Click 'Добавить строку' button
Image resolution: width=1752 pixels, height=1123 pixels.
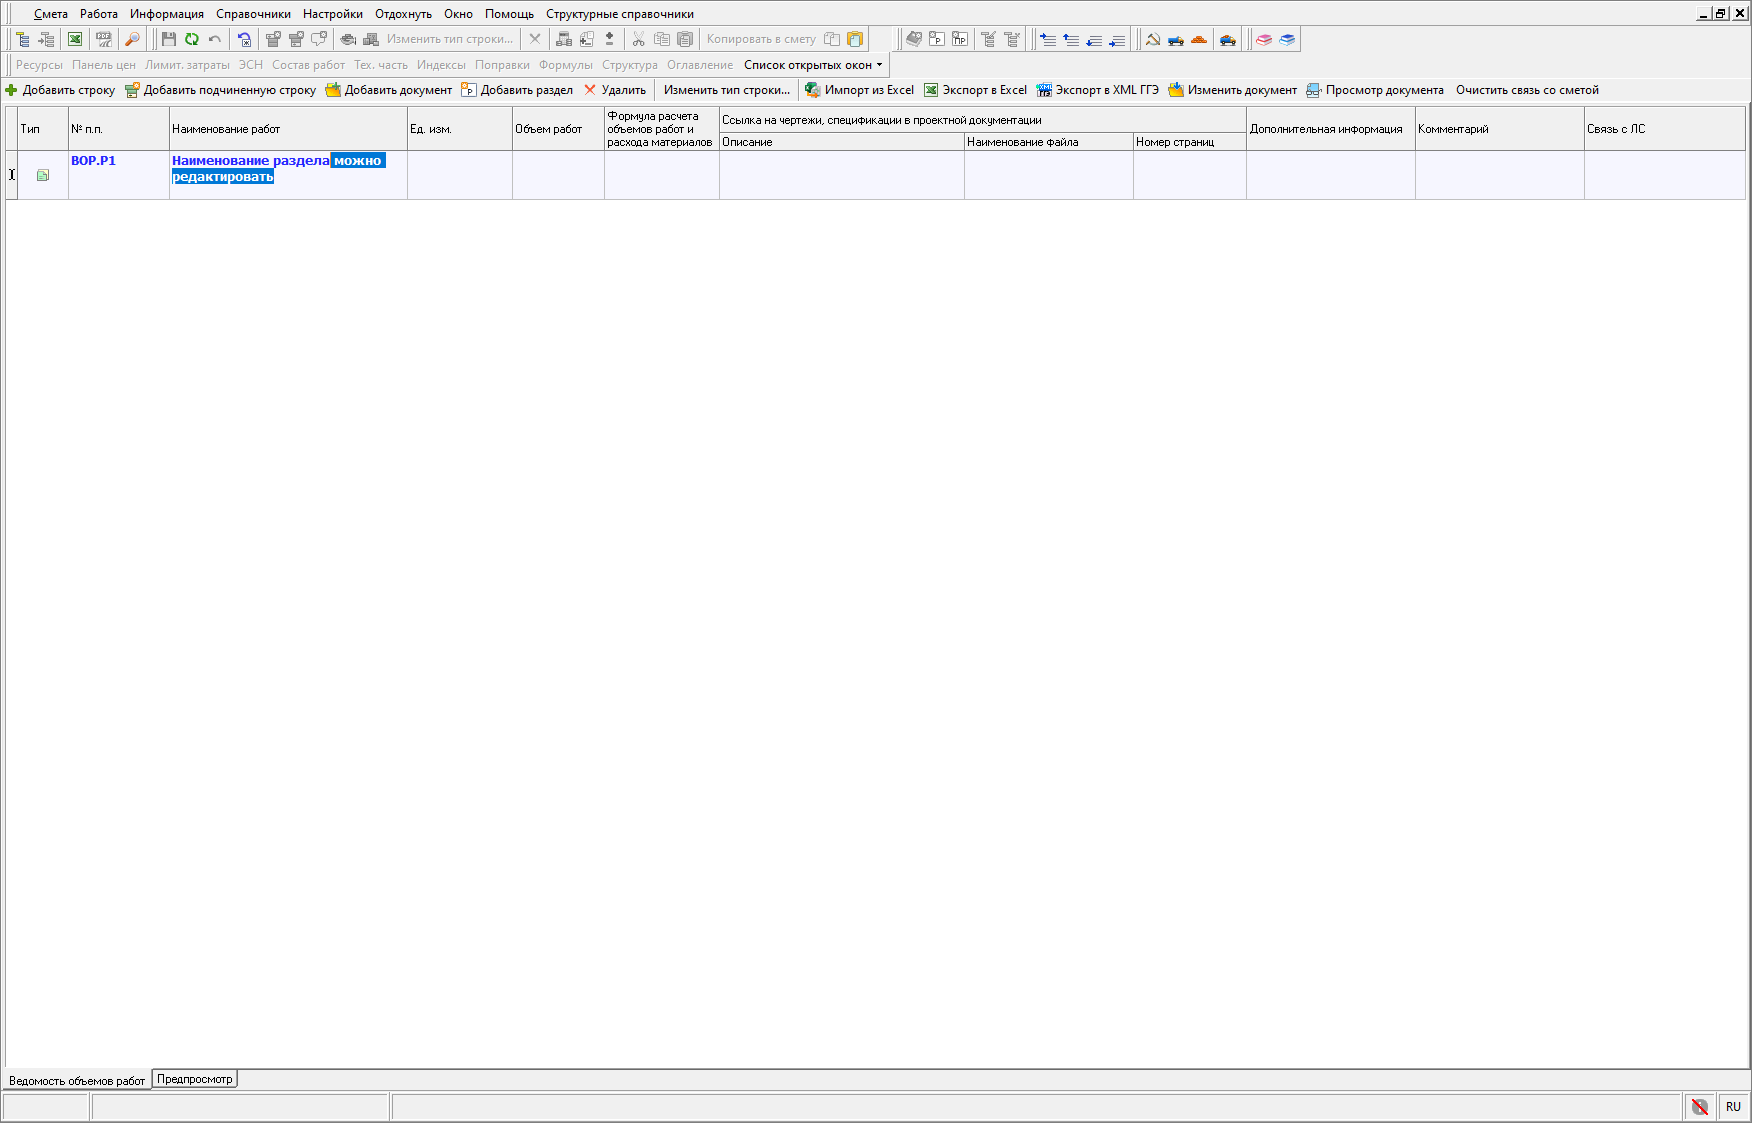click(x=60, y=90)
